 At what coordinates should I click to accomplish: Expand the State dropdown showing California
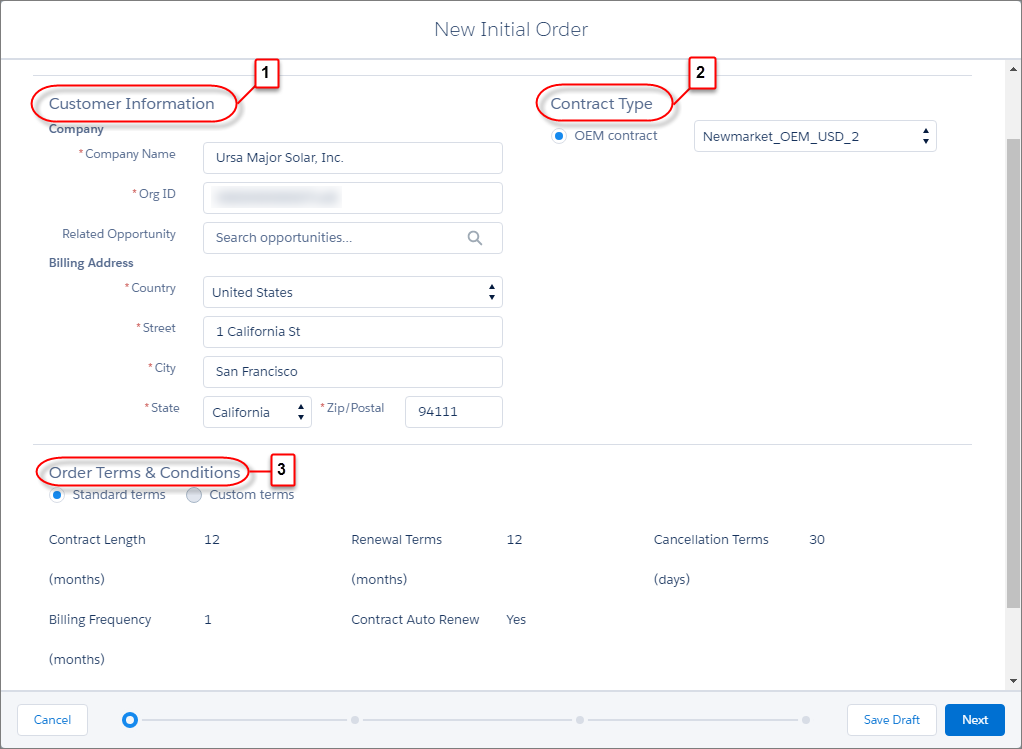click(x=257, y=412)
